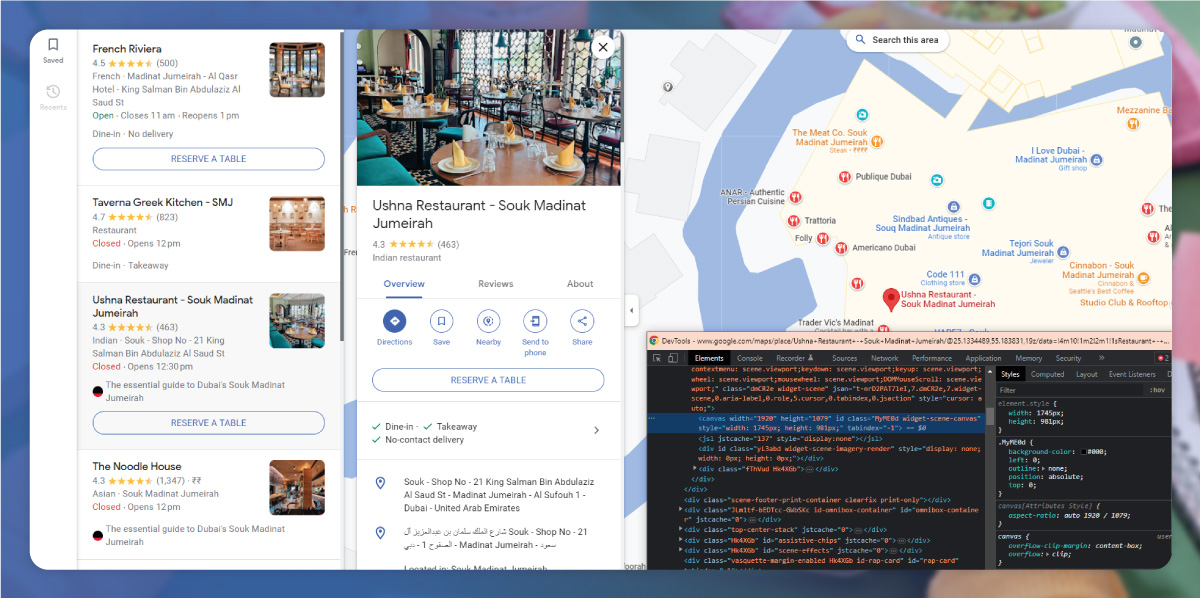1200x598 pixels.
Task: Open the Recents history icon
Action: tap(53, 91)
